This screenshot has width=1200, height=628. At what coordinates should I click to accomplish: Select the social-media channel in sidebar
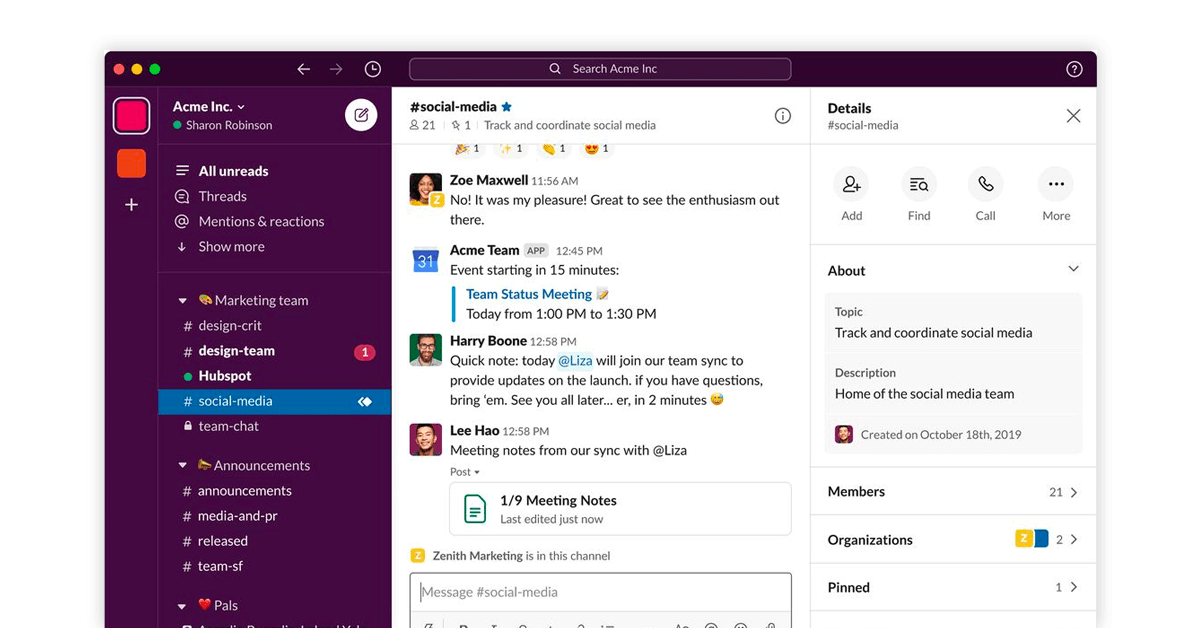(274, 401)
